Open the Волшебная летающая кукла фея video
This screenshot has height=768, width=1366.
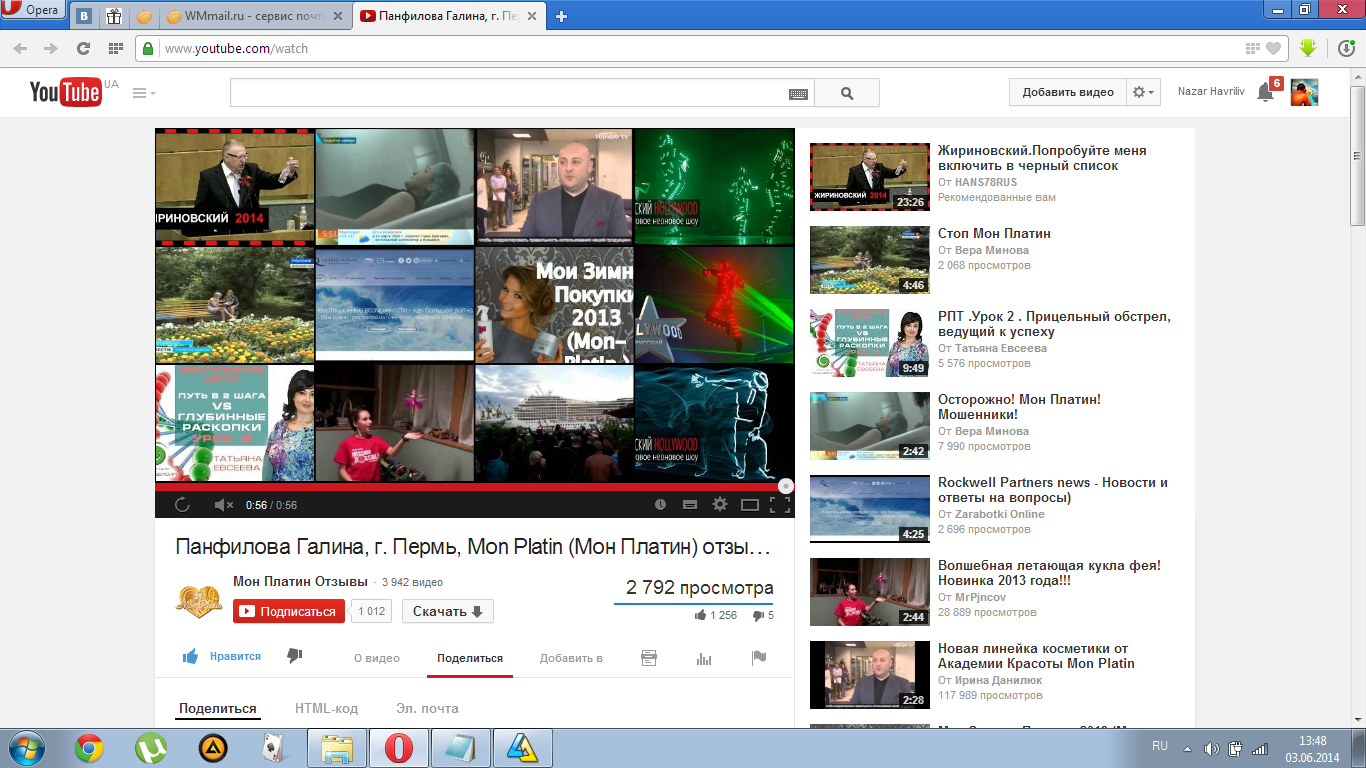click(1049, 573)
